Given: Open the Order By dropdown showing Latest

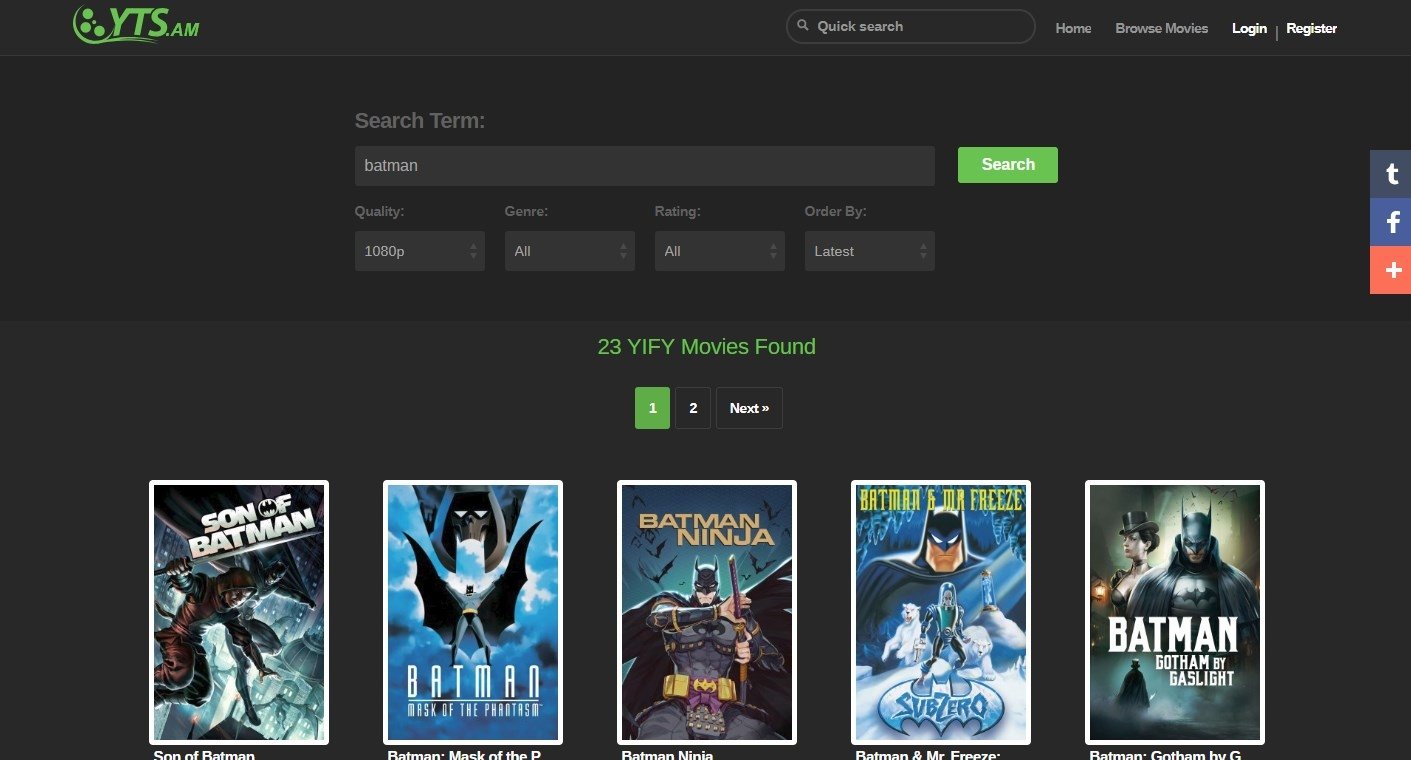Looking at the screenshot, I should (870, 251).
